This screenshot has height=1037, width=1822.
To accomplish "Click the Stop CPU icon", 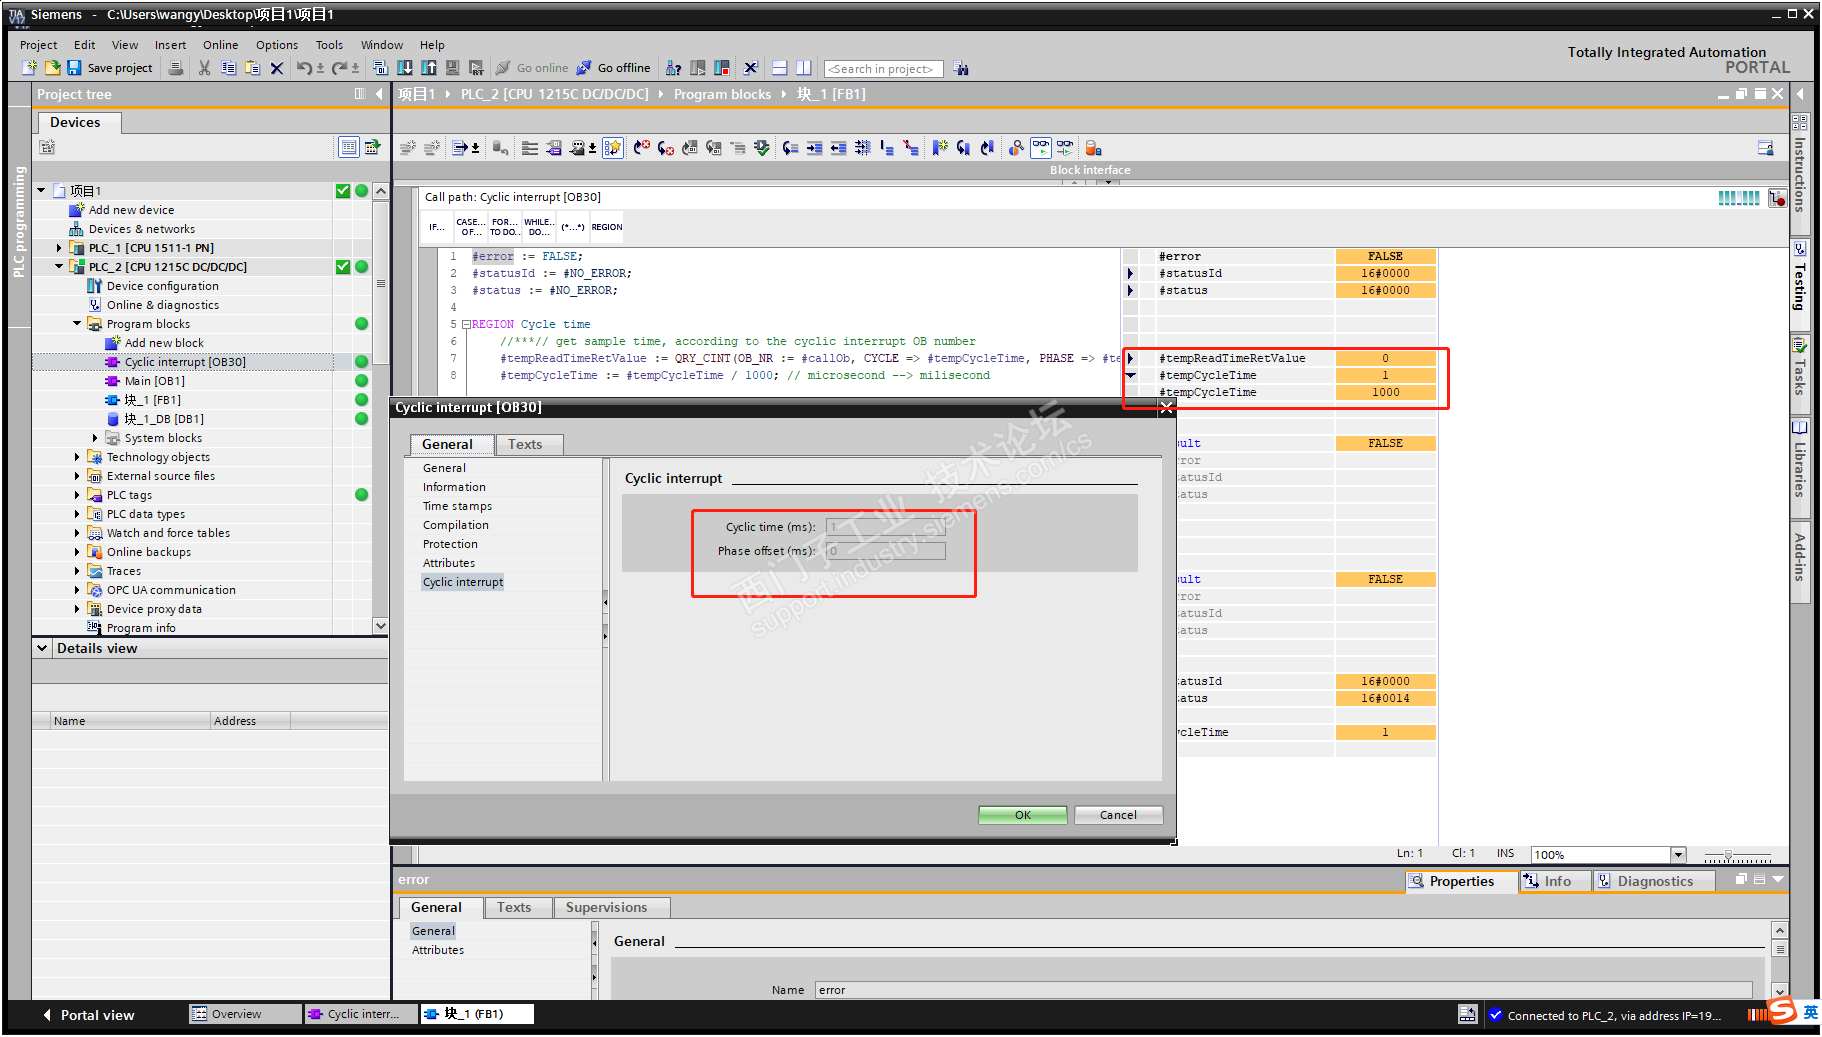I will click(x=722, y=68).
